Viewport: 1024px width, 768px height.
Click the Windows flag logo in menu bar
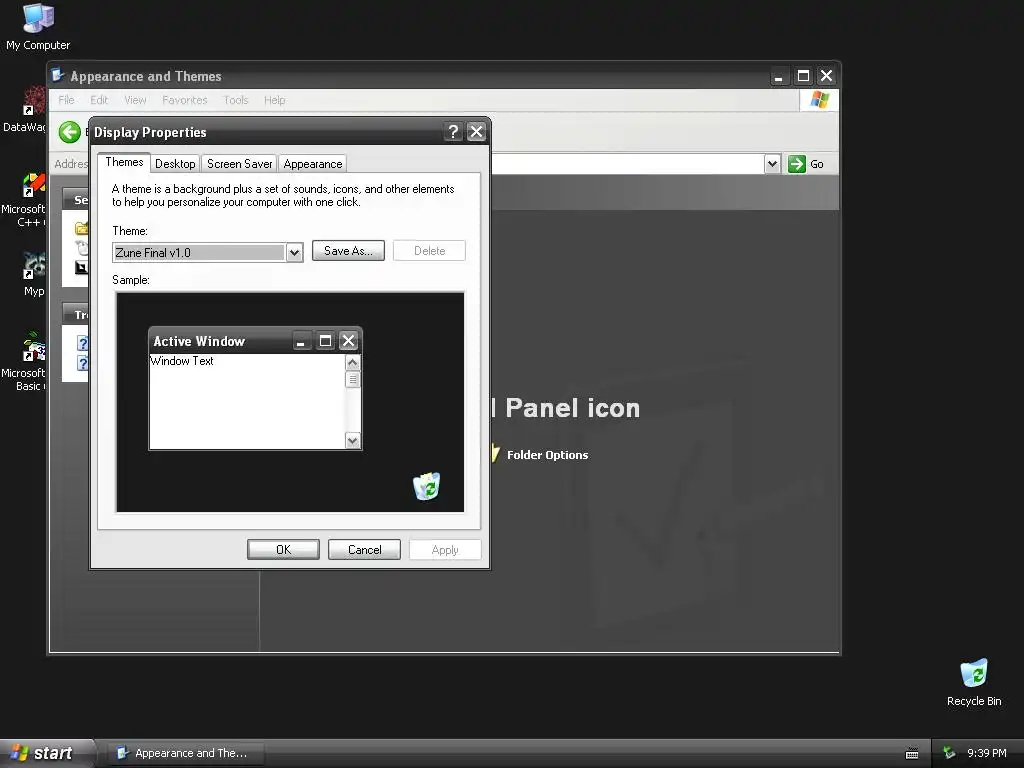tap(819, 100)
